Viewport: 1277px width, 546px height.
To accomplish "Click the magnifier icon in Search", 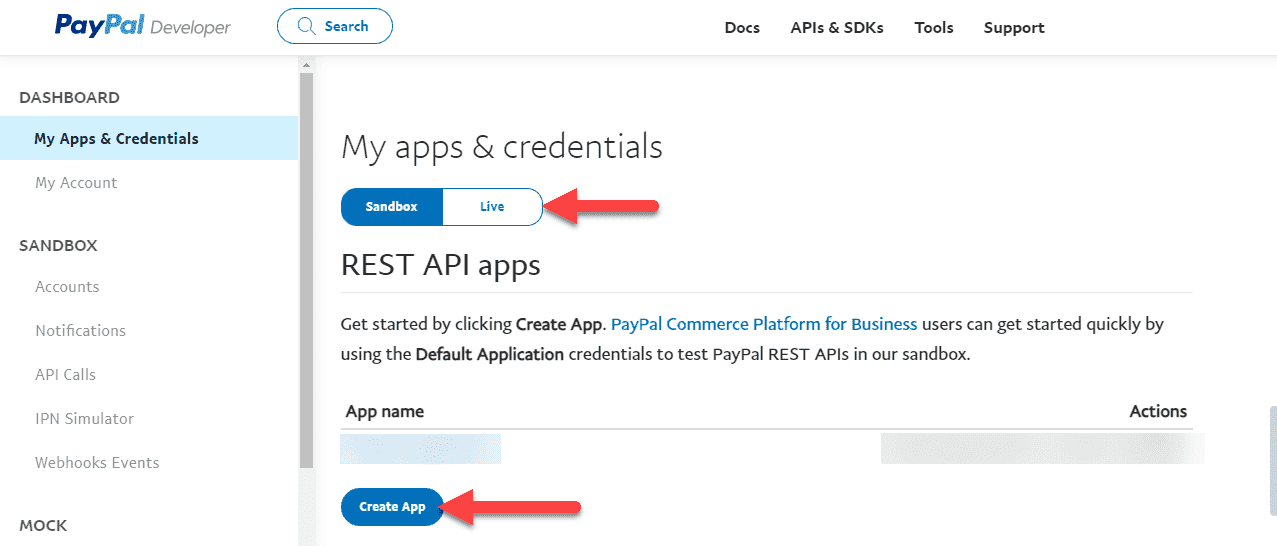I will (x=308, y=27).
